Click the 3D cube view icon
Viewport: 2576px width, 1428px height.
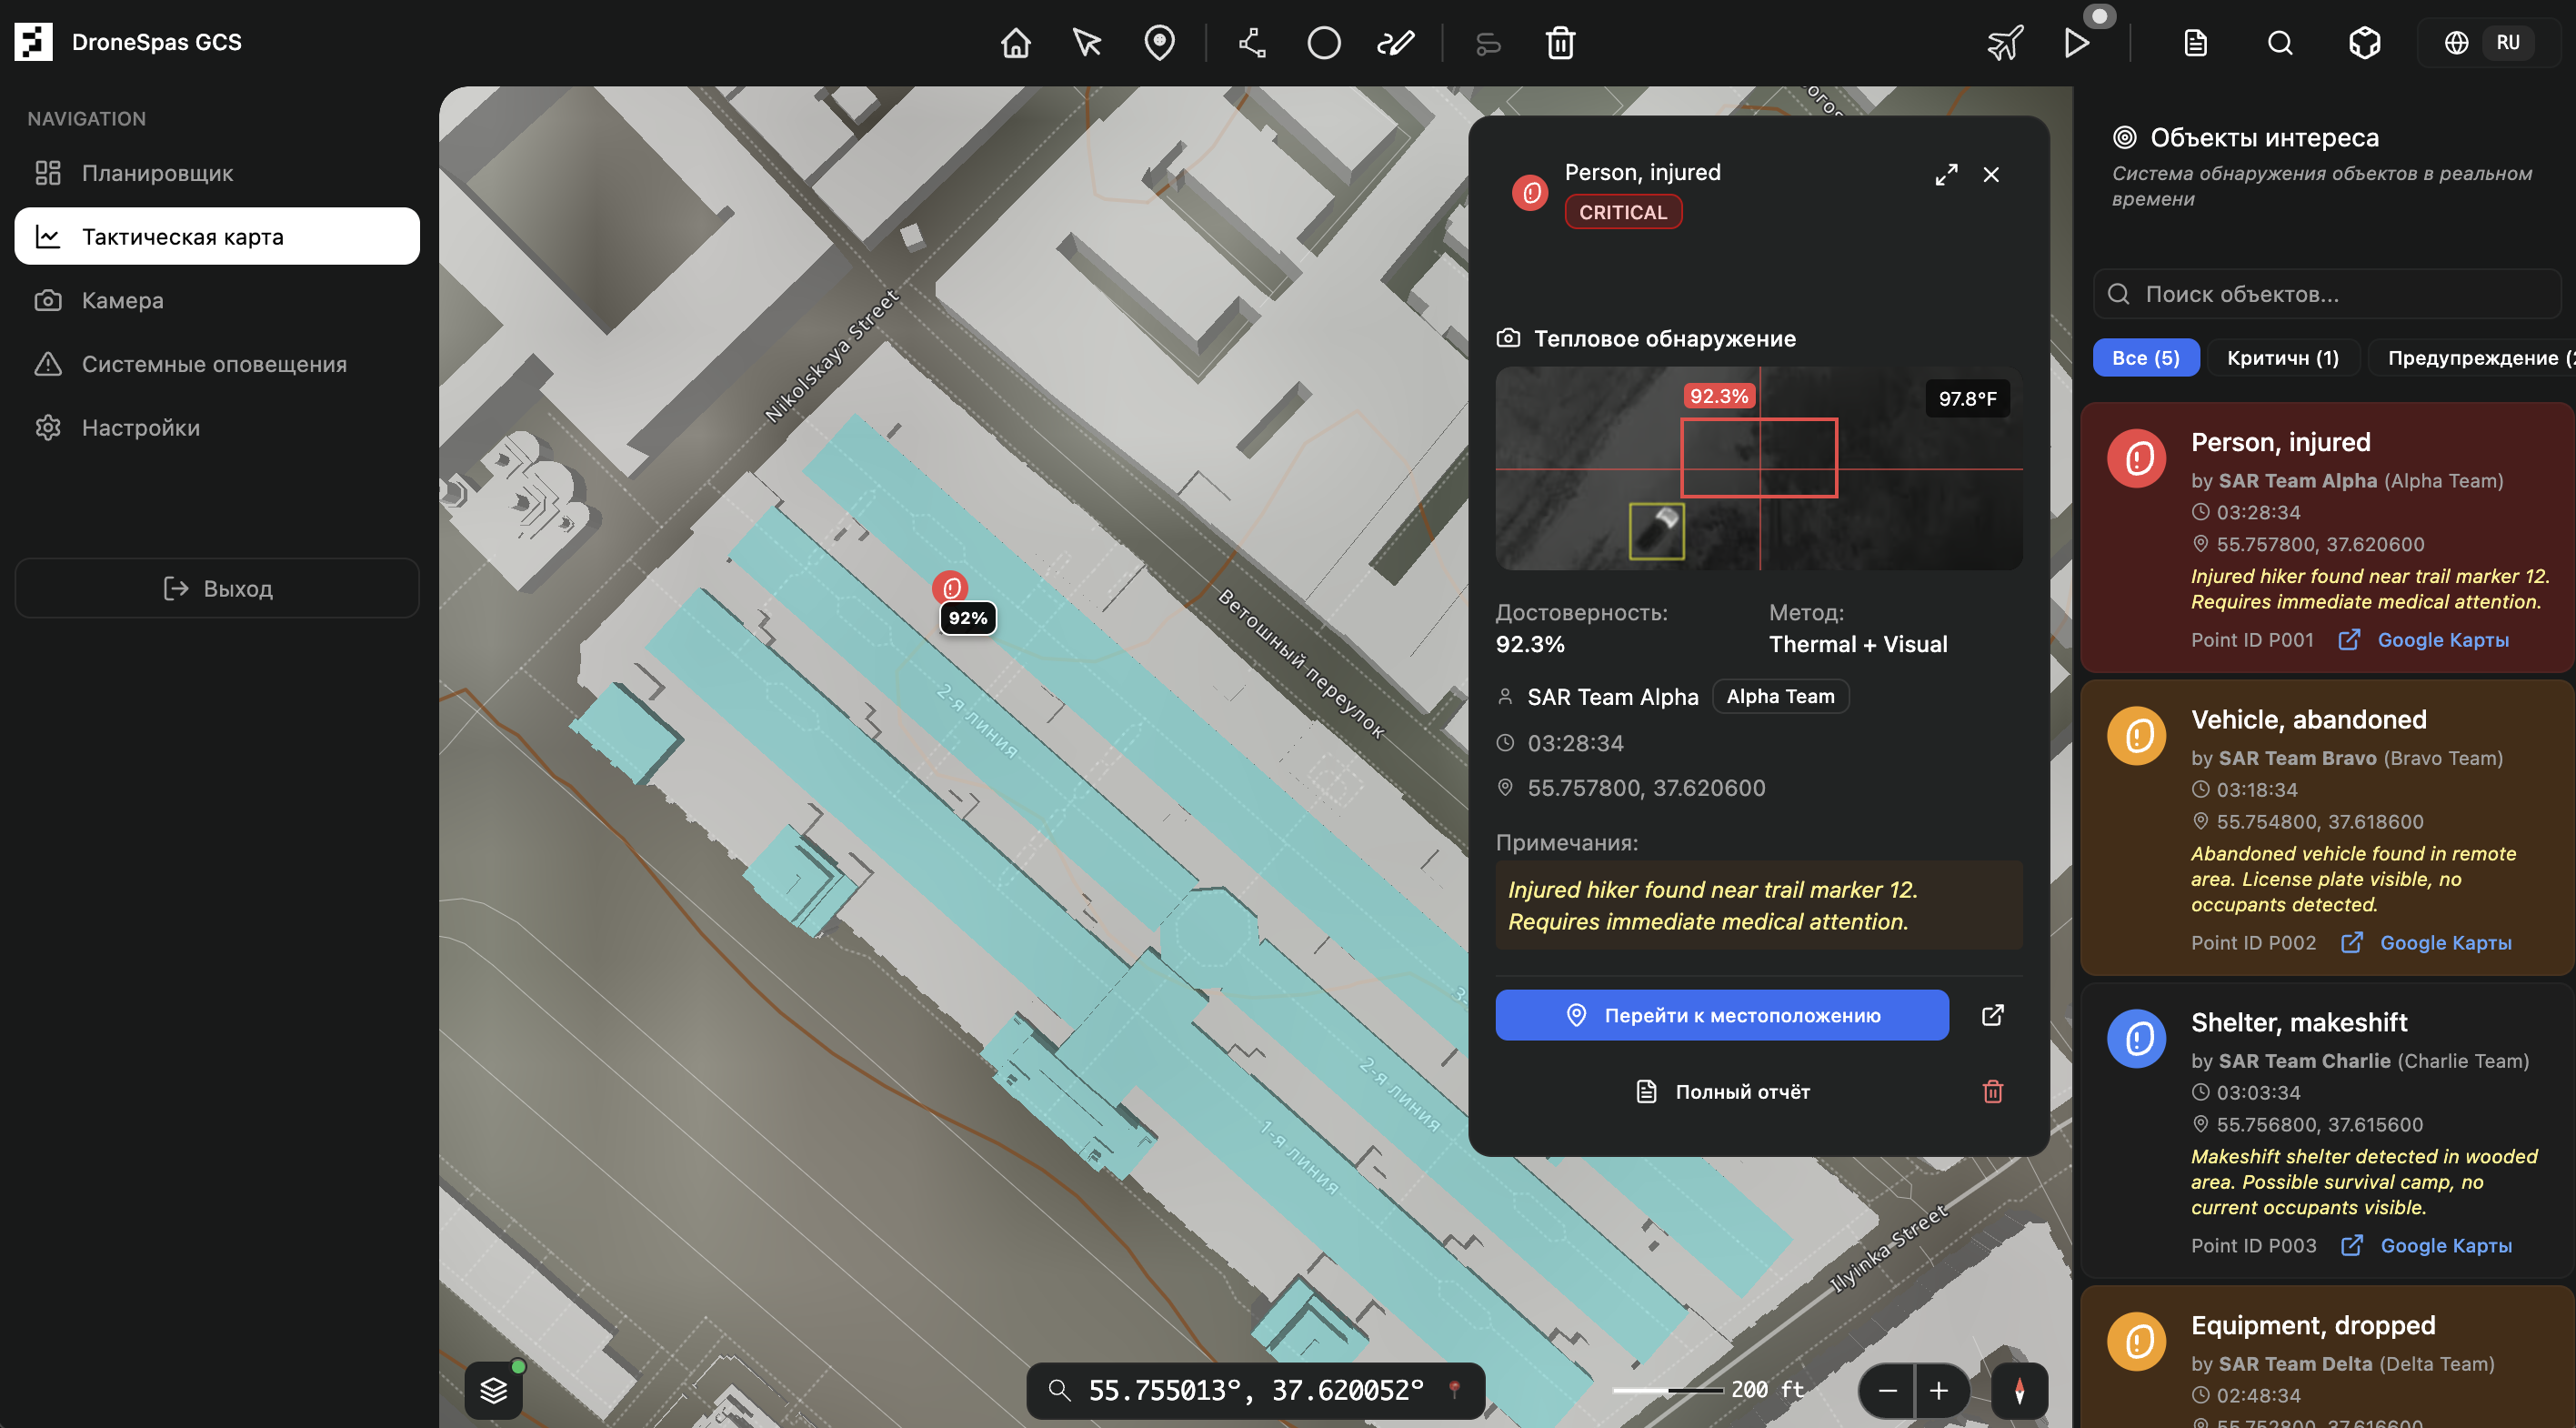pyautogui.click(x=2364, y=43)
